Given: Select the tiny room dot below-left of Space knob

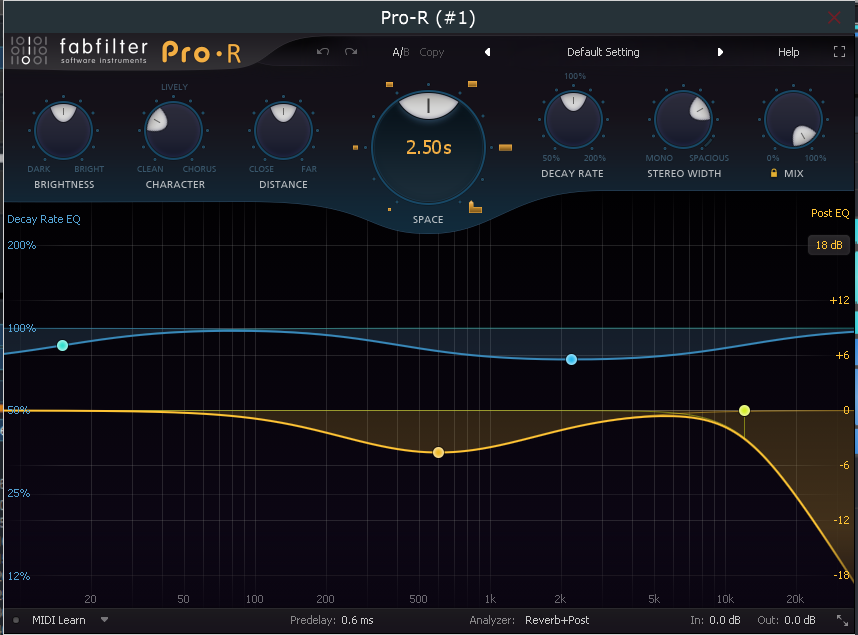Looking at the screenshot, I should (x=389, y=209).
